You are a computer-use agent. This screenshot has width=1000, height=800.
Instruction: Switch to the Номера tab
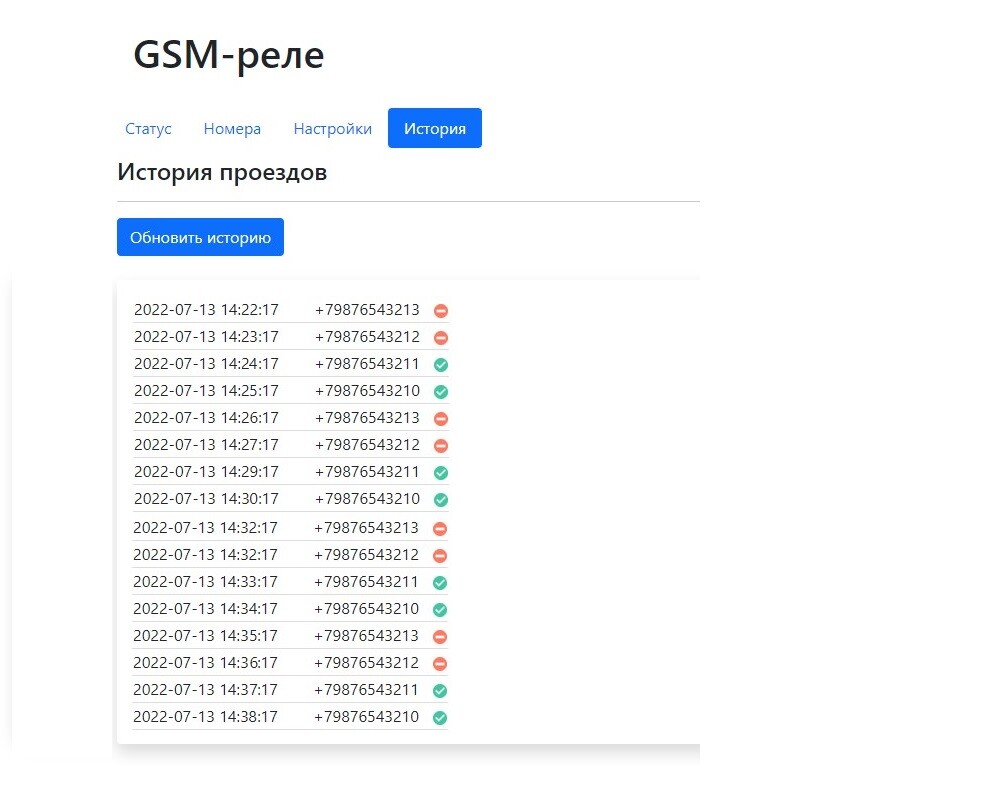(232, 129)
